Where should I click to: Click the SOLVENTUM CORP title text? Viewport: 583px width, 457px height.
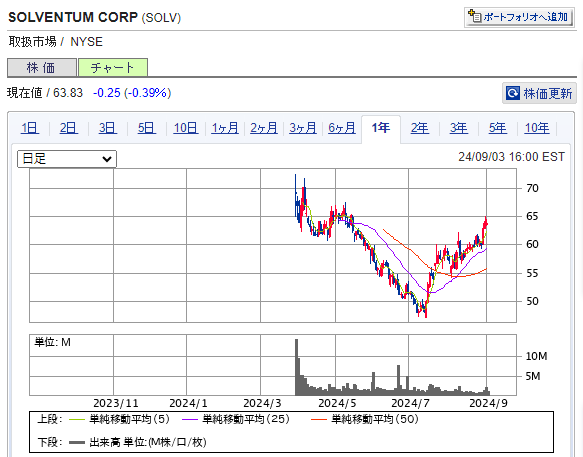[73, 17]
